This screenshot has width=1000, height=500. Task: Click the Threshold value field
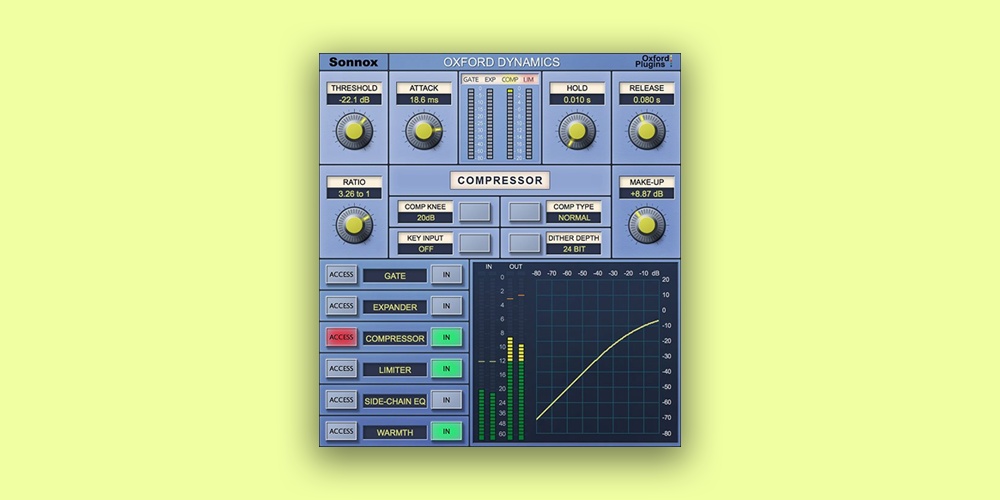pos(353,100)
